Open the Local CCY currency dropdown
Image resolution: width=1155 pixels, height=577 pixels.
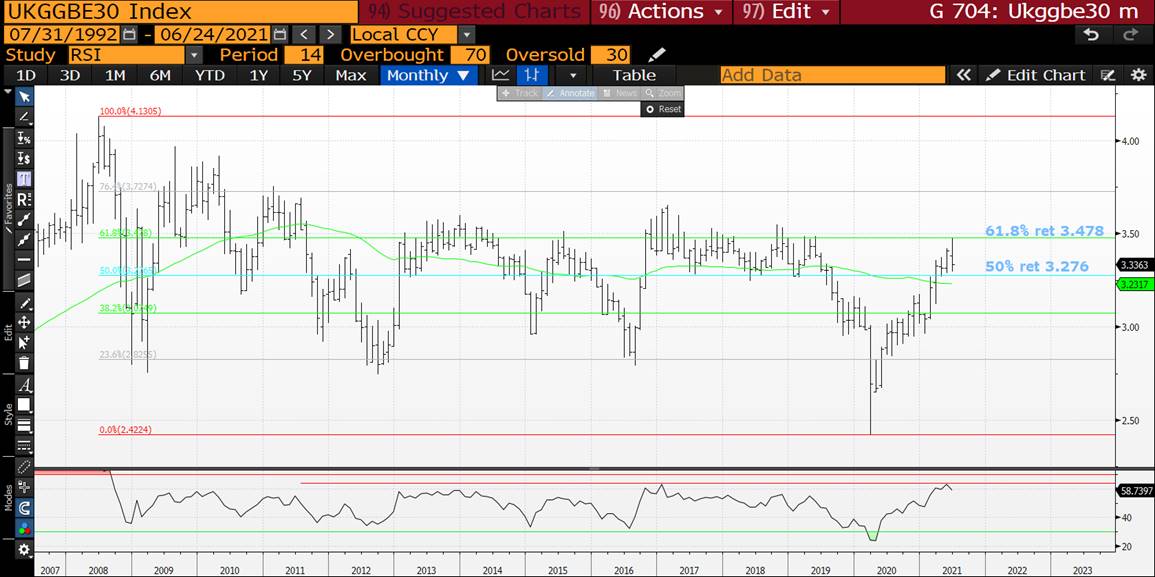tap(412, 35)
